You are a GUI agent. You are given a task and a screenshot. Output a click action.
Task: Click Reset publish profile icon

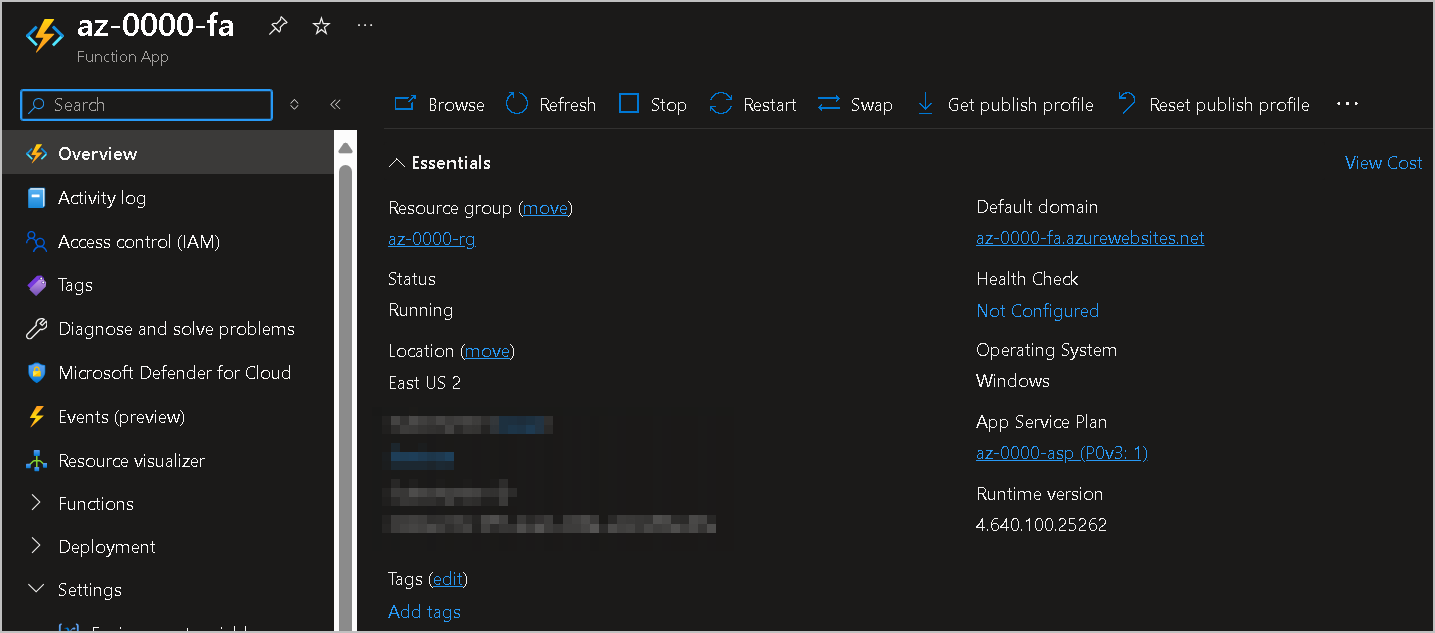click(x=1127, y=104)
